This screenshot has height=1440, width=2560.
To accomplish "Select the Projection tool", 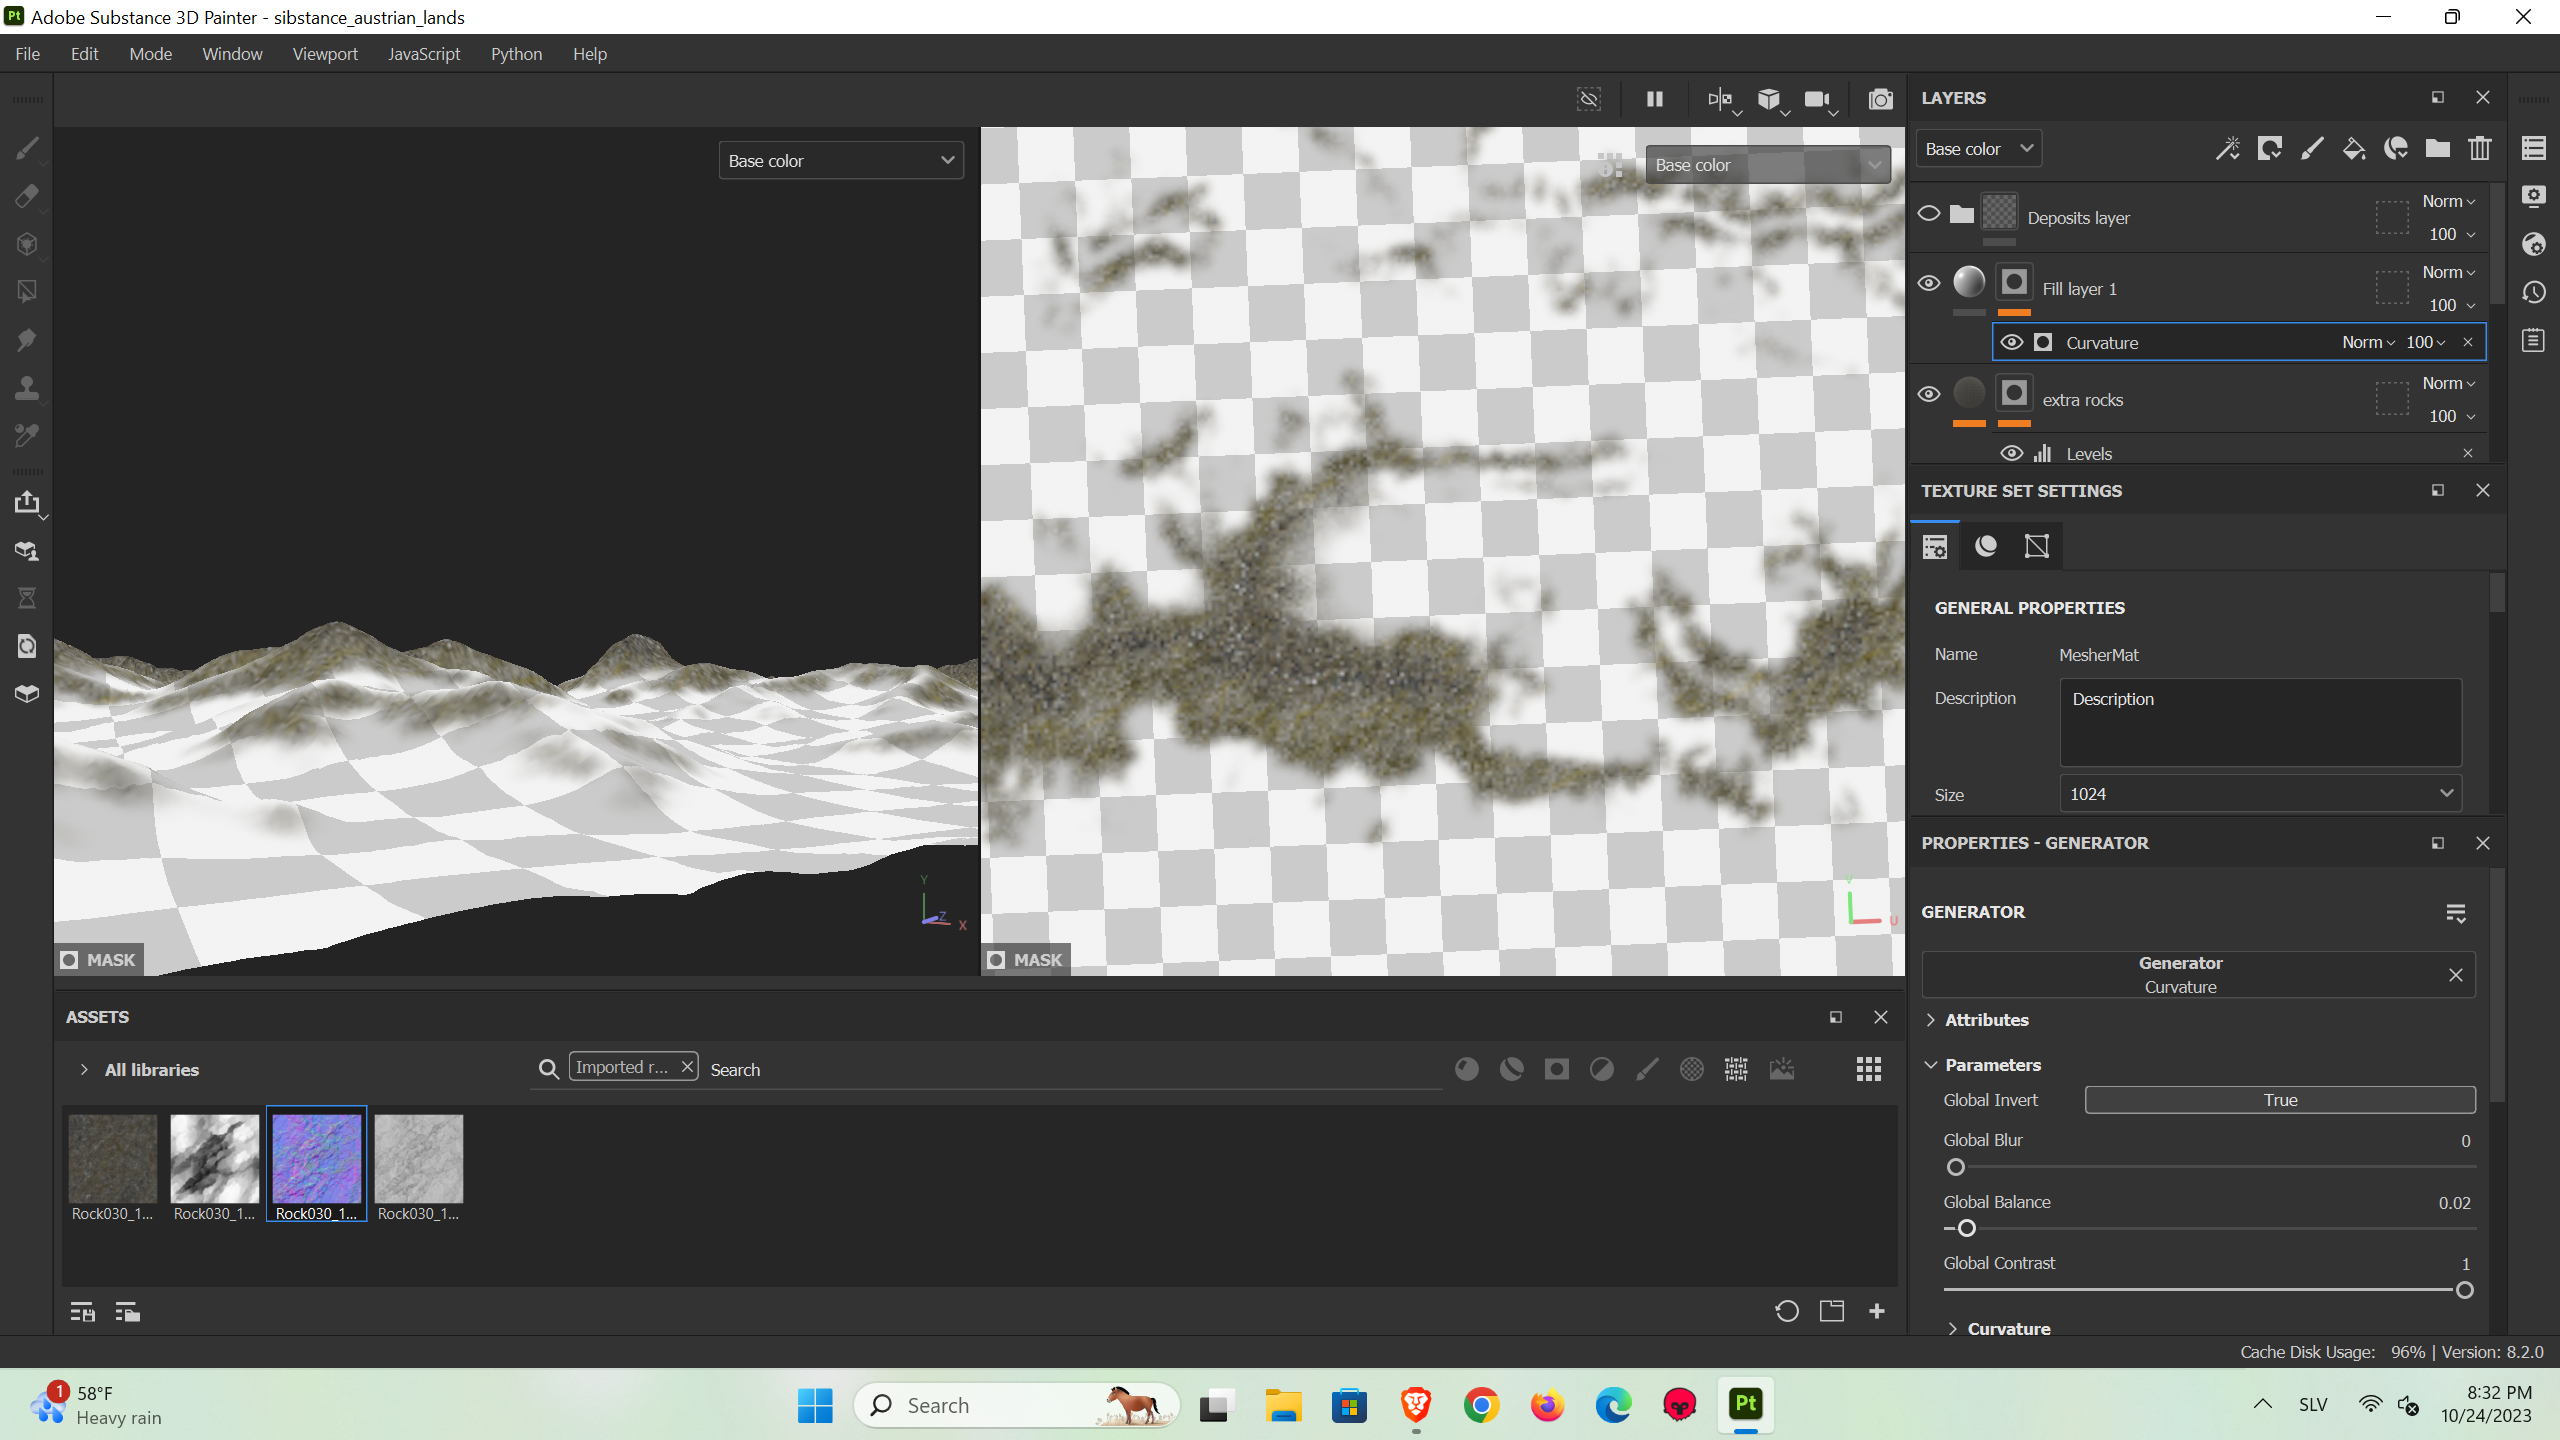I will [x=27, y=244].
